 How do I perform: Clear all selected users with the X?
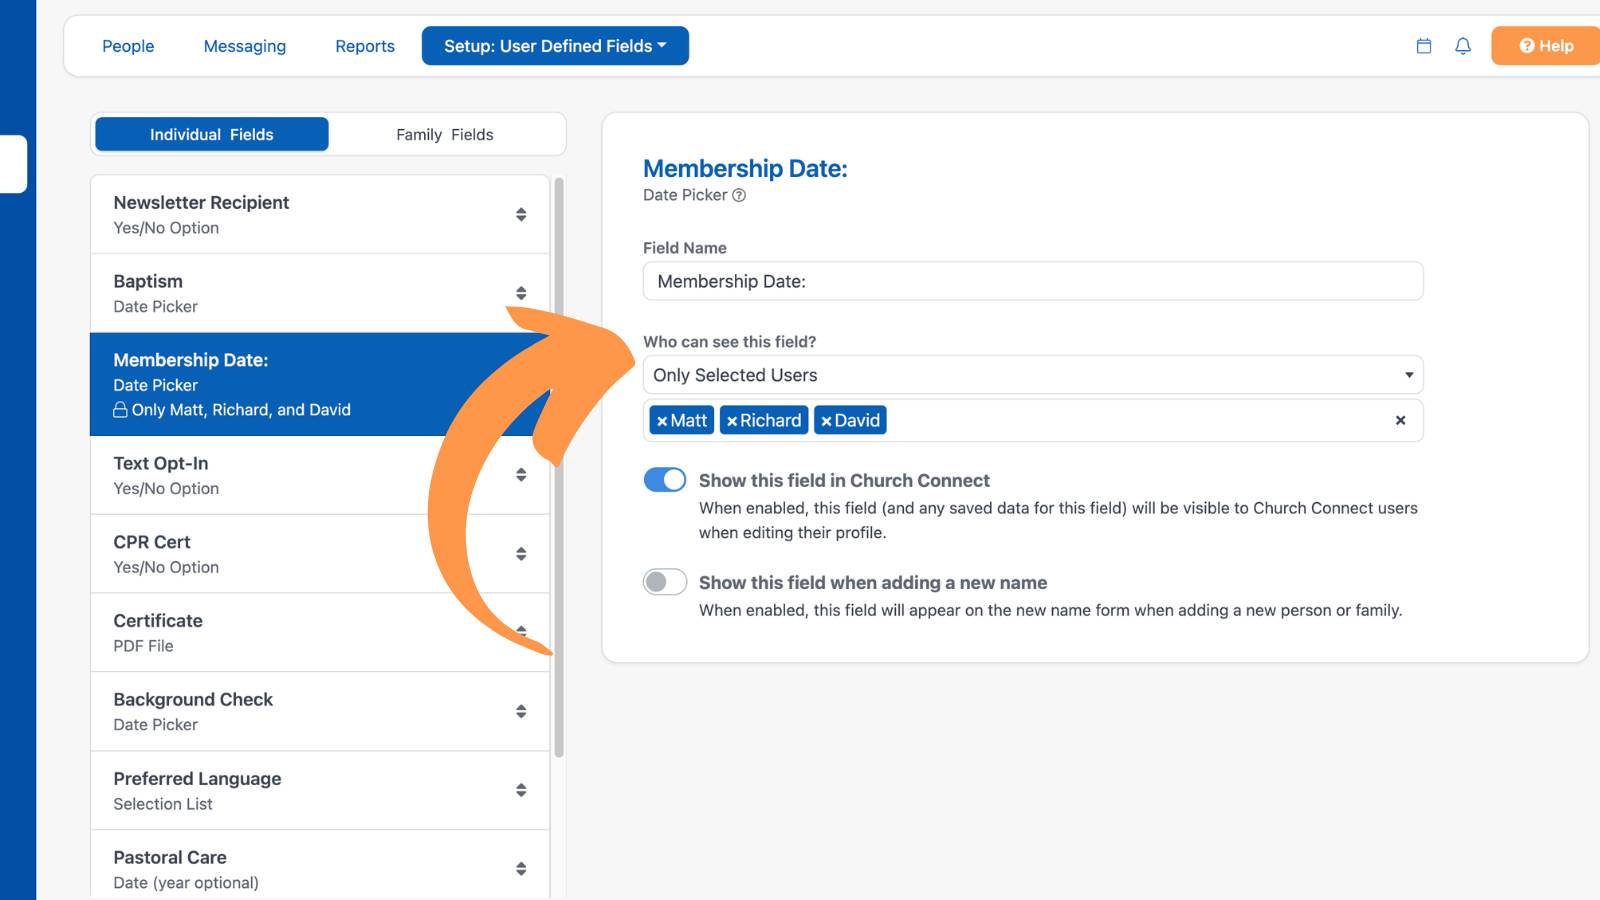1400,420
